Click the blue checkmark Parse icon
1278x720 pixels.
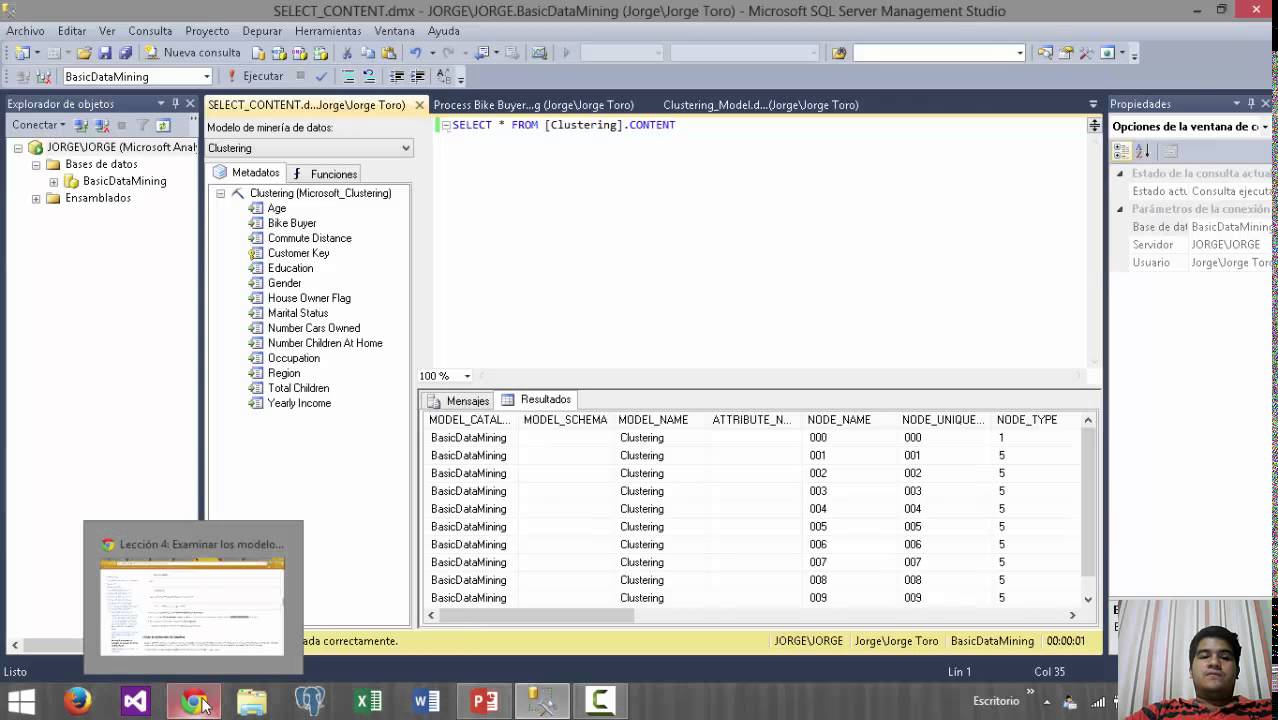[x=321, y=76]
